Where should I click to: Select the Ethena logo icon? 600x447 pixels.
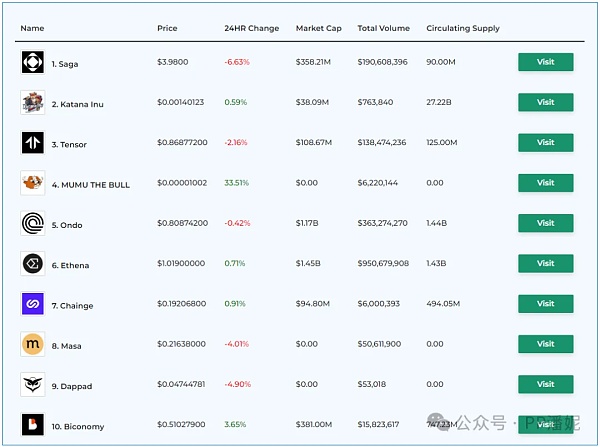(x=33, y=264)
